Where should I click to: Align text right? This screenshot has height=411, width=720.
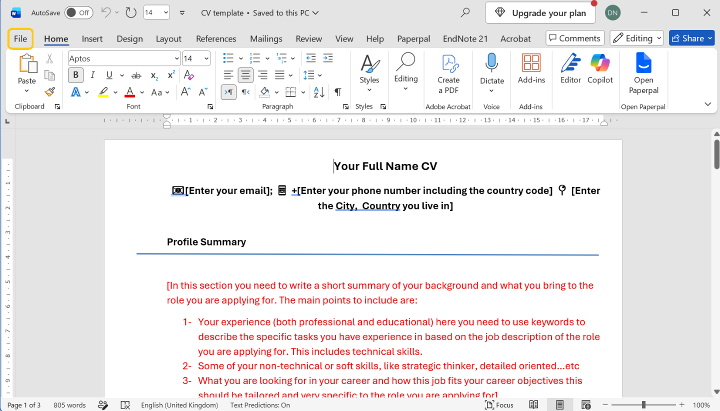tap(263, 75)
